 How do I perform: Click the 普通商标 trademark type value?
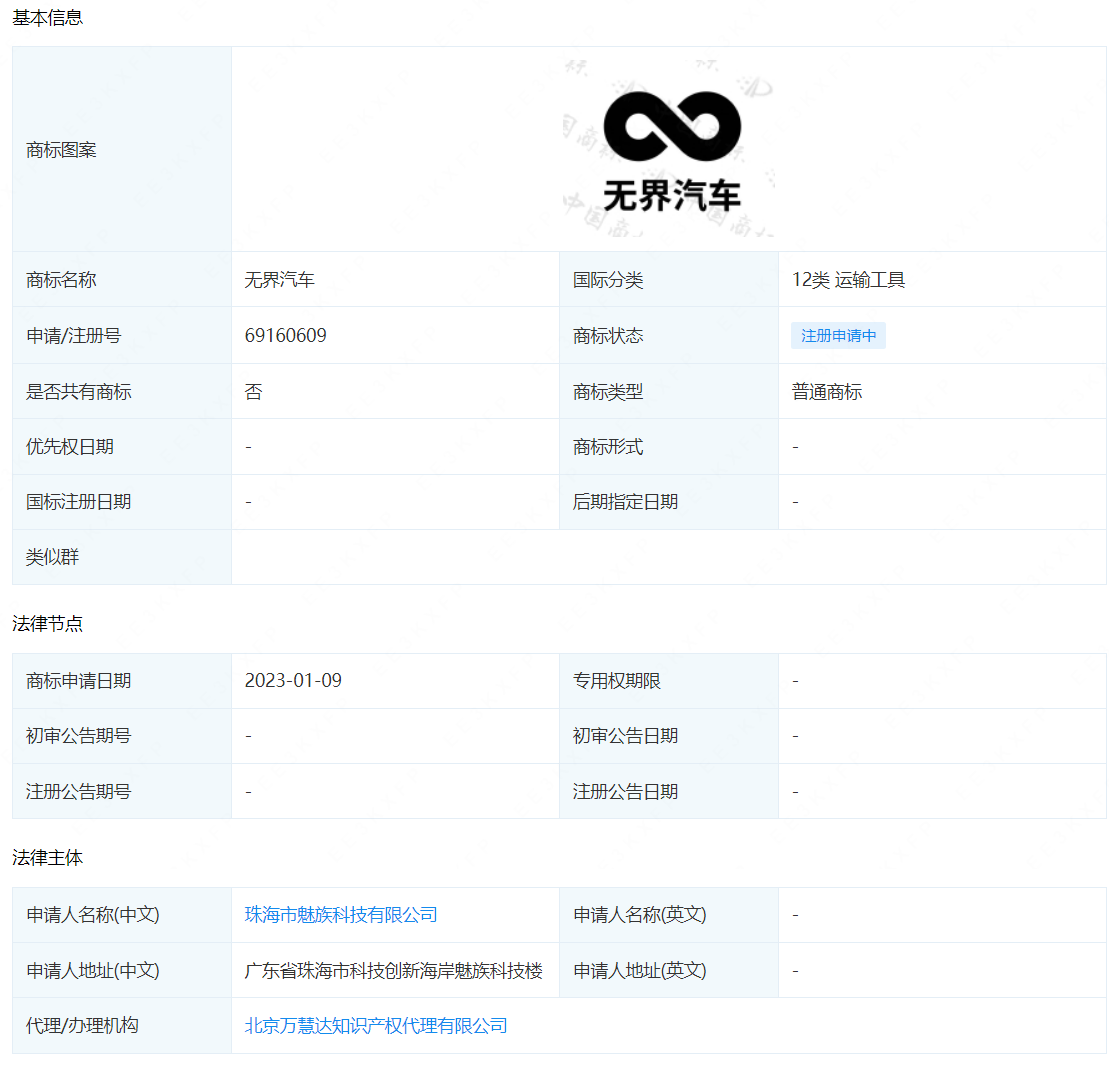pyautogui.click(x=827, y=392)
